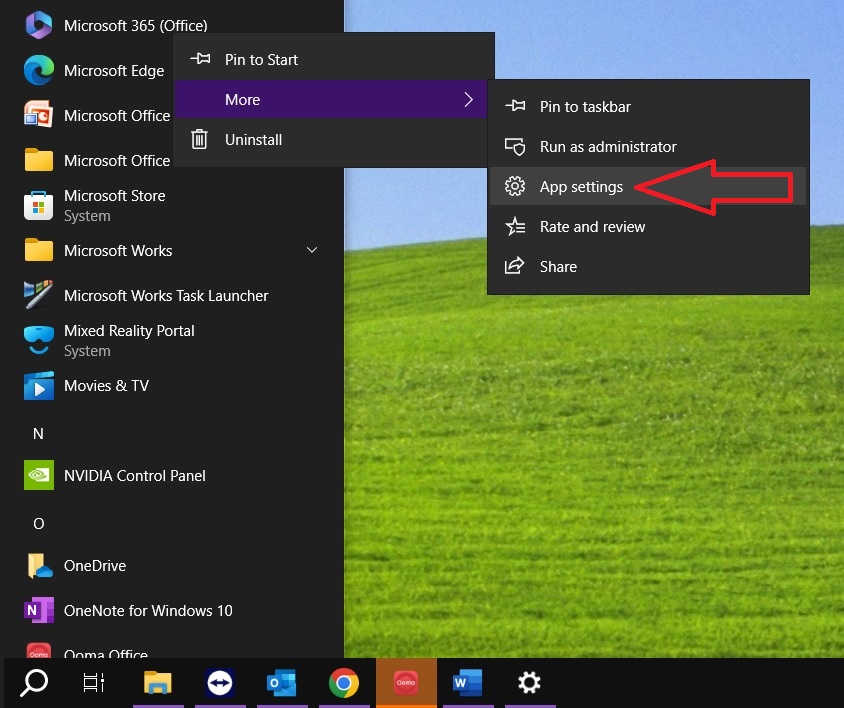844x708 pixels.
Task: Open Task View on taskbar
Action: (x=94, y=683)
